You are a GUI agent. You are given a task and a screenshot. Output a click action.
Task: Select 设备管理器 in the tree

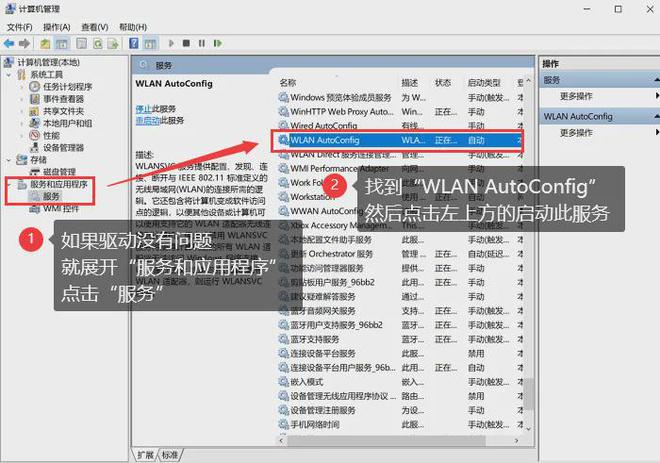[x=63, y=147]
